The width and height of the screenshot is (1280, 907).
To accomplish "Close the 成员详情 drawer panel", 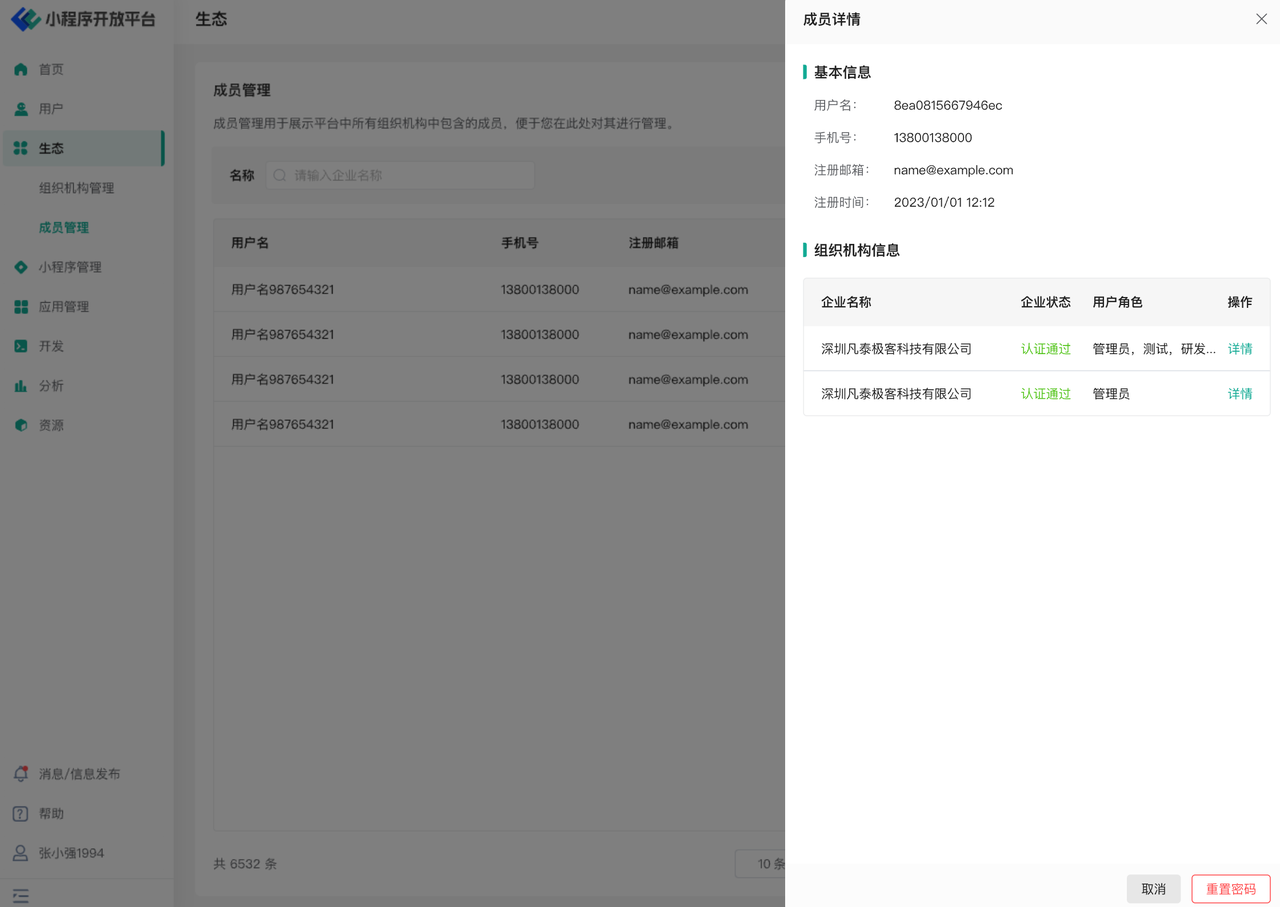I will tap(1261, 19).
